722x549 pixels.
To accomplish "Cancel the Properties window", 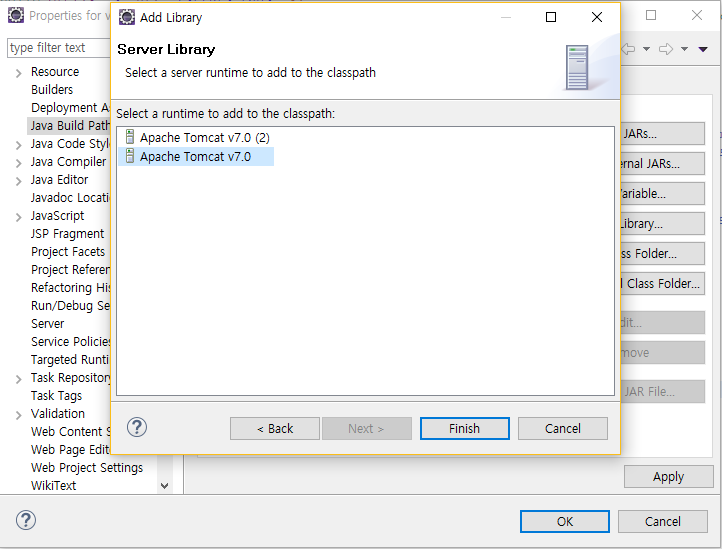I will pos(663,521).
